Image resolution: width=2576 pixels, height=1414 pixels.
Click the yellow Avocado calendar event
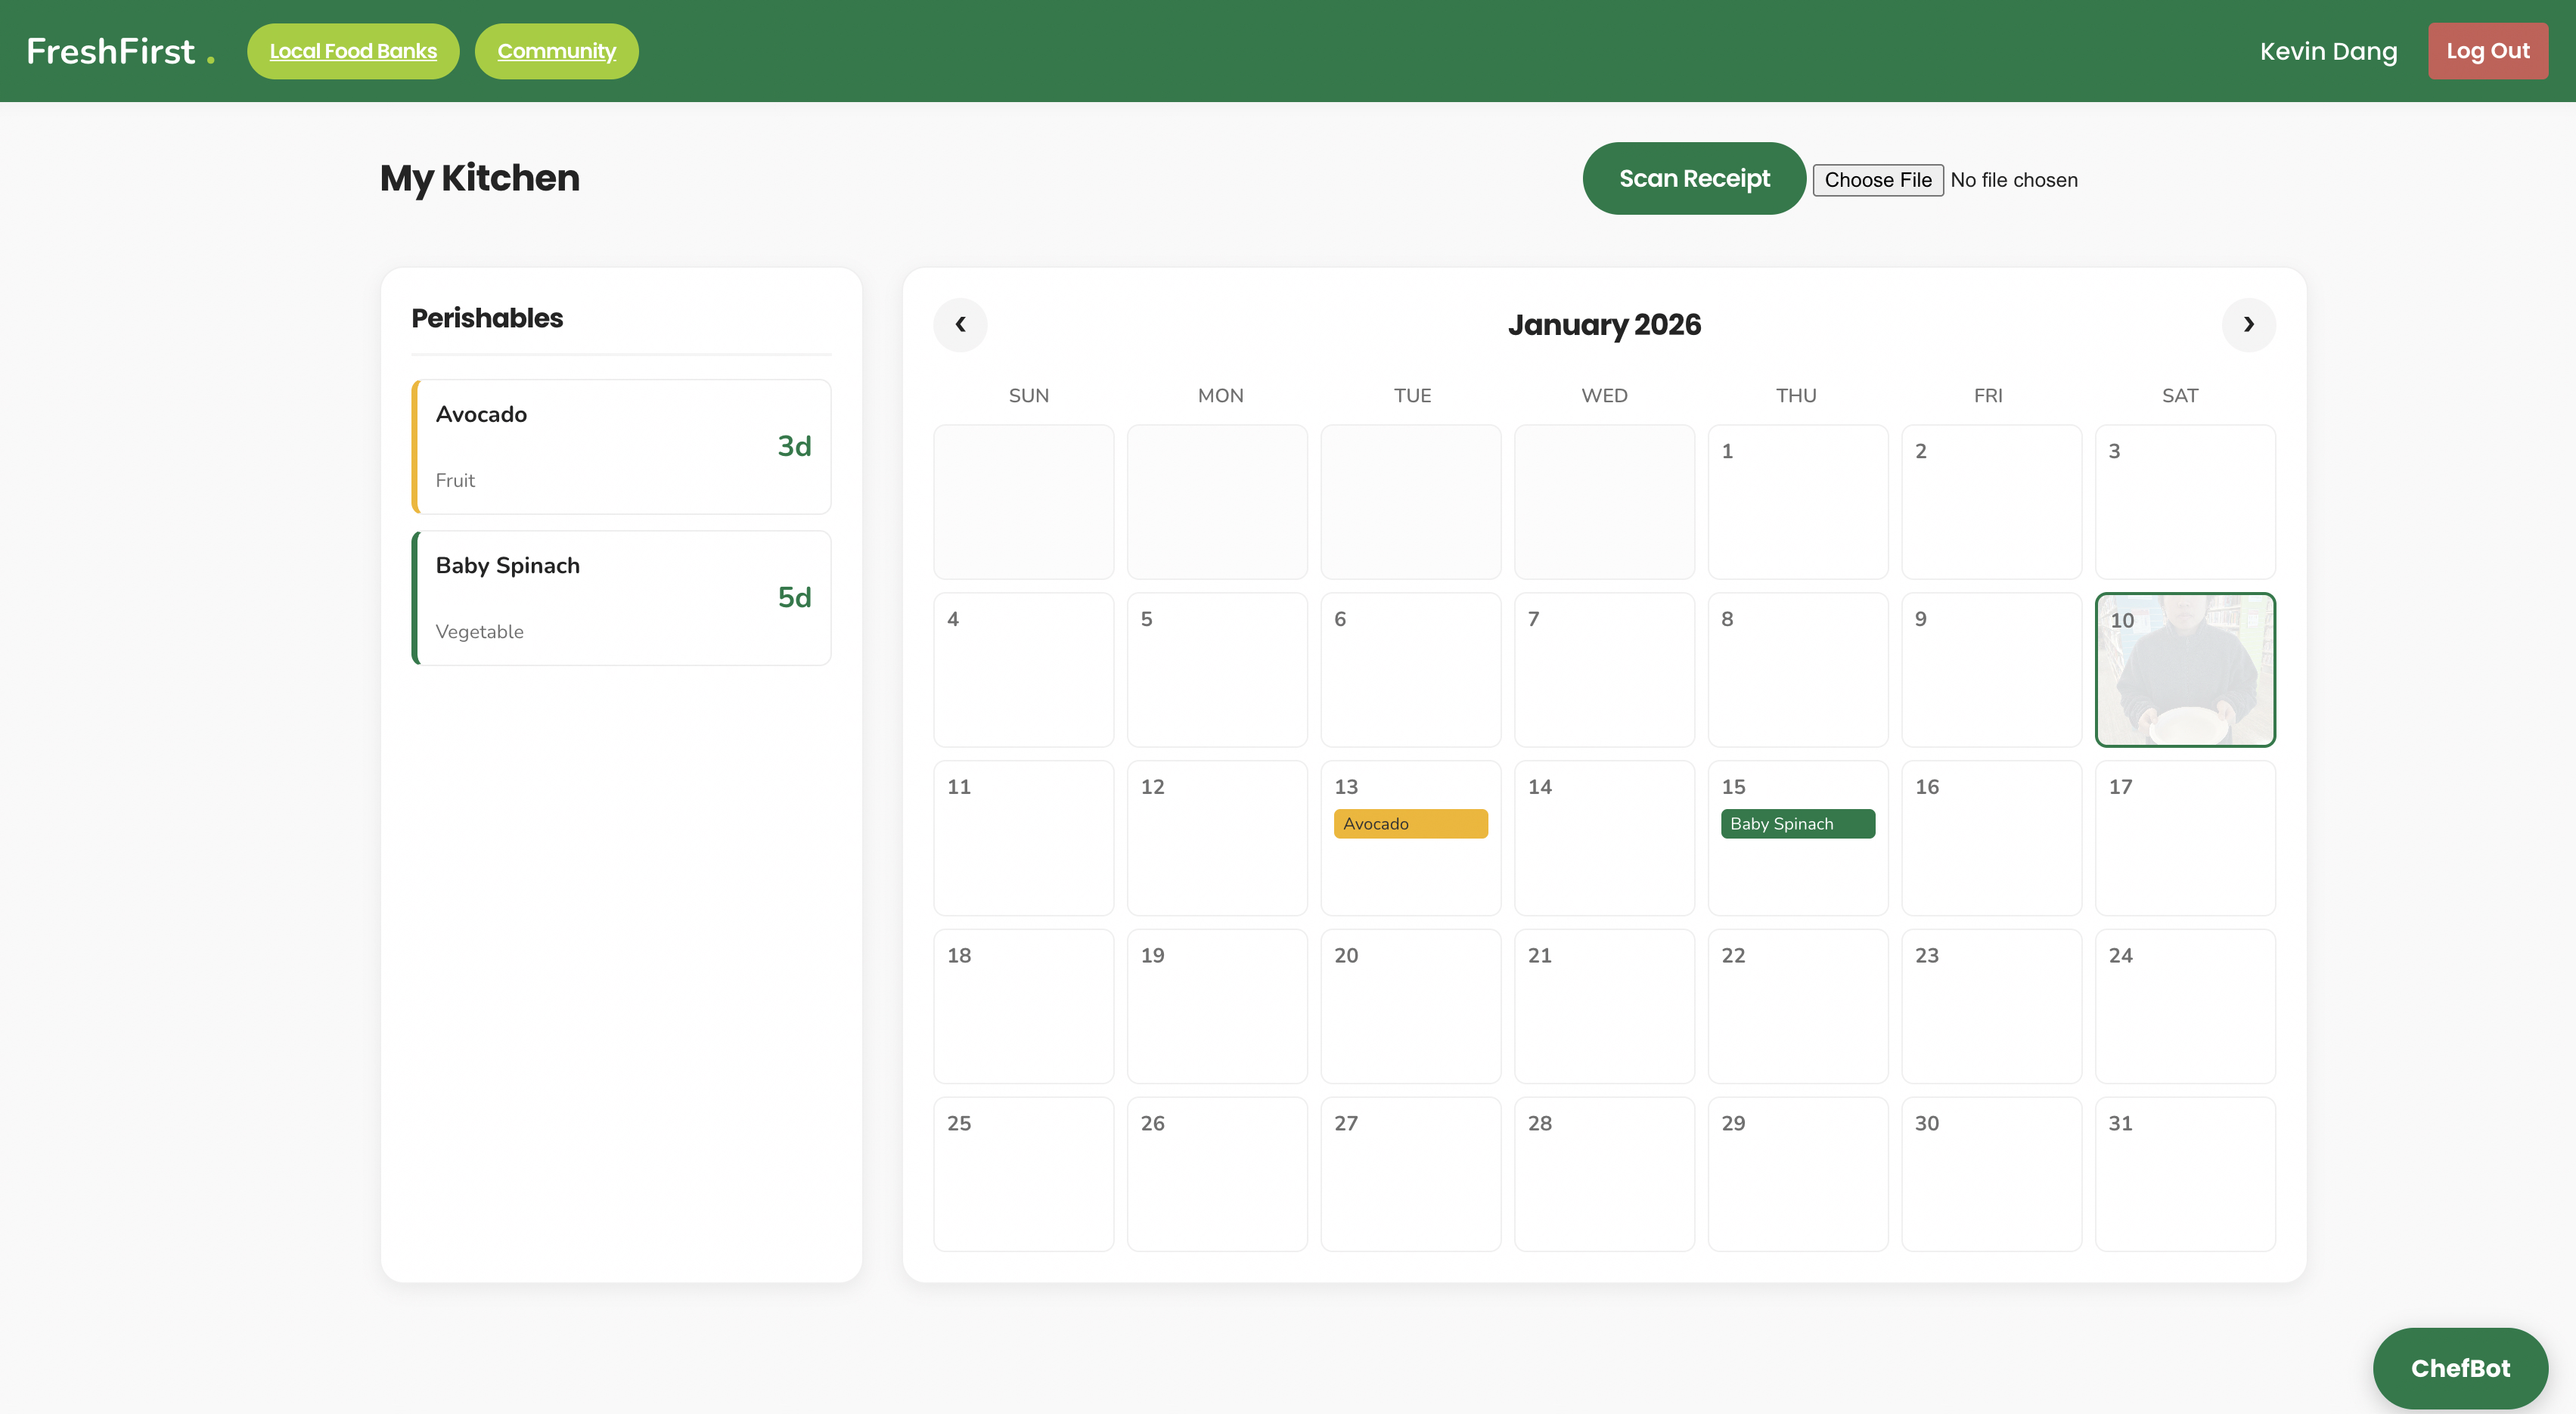click(1410, 823)
